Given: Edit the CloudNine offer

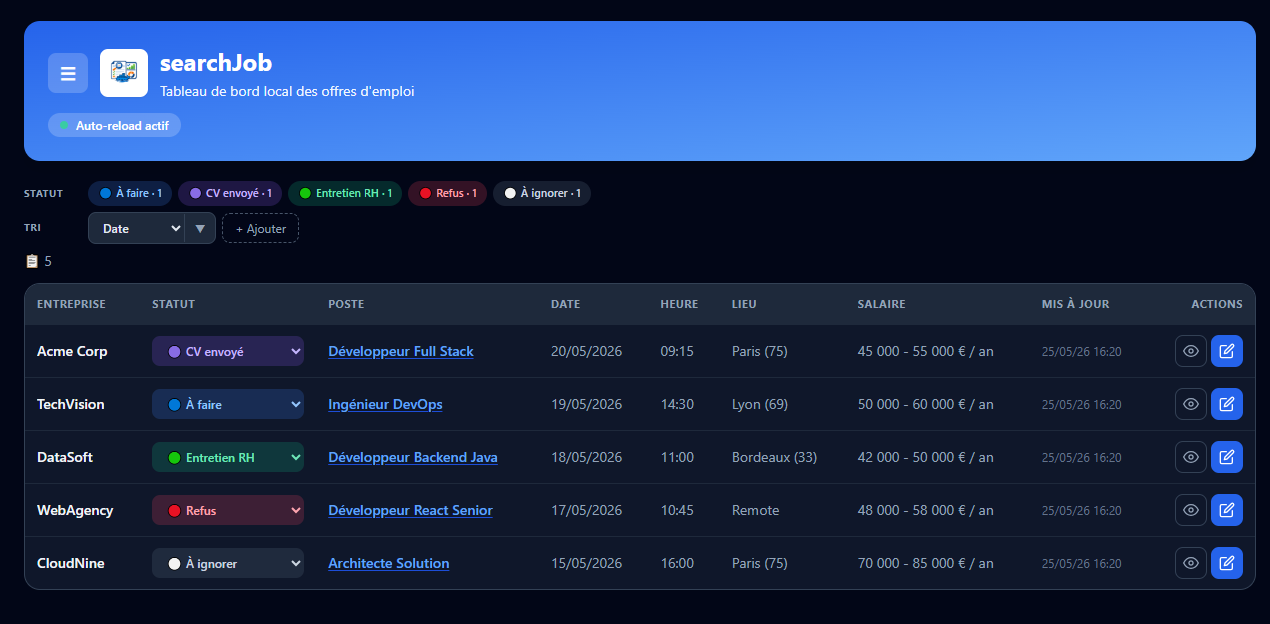Looking at the screenshot, I should pyautogui.click(x=1227, y=563).
